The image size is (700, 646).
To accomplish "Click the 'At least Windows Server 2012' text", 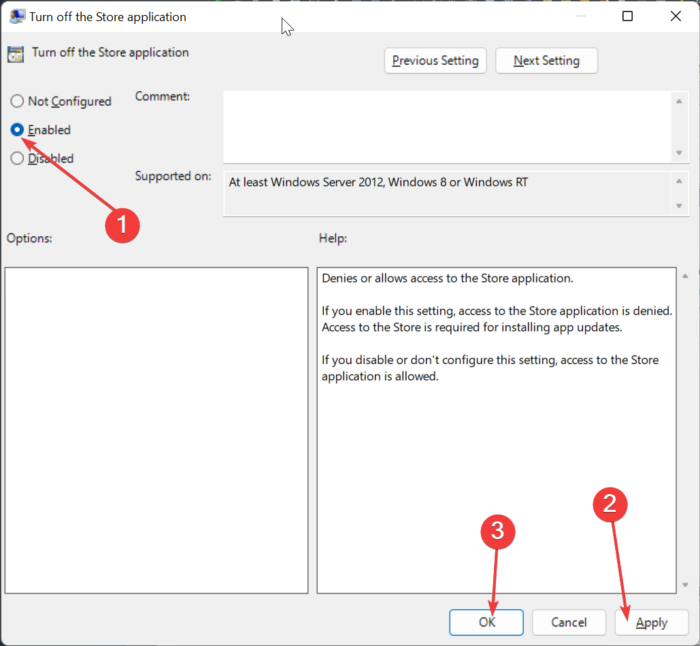I will point(378,182).
